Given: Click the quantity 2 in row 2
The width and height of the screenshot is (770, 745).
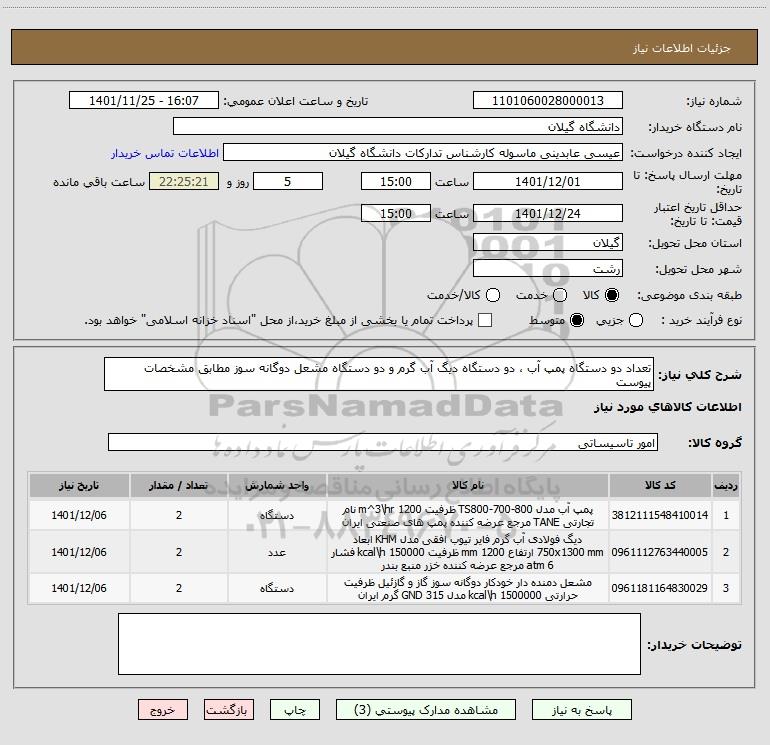Looking at the screenshot, I should click(179, 552).
